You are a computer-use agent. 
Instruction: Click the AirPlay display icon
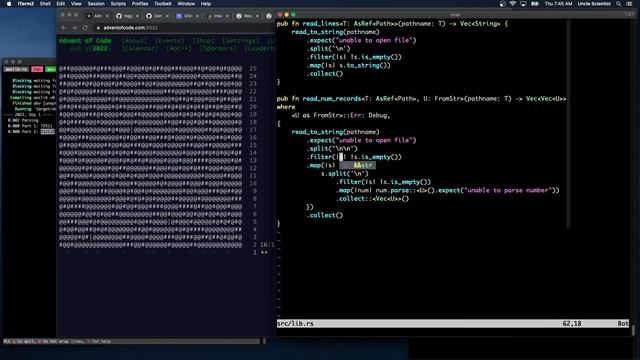click(523, 4)
